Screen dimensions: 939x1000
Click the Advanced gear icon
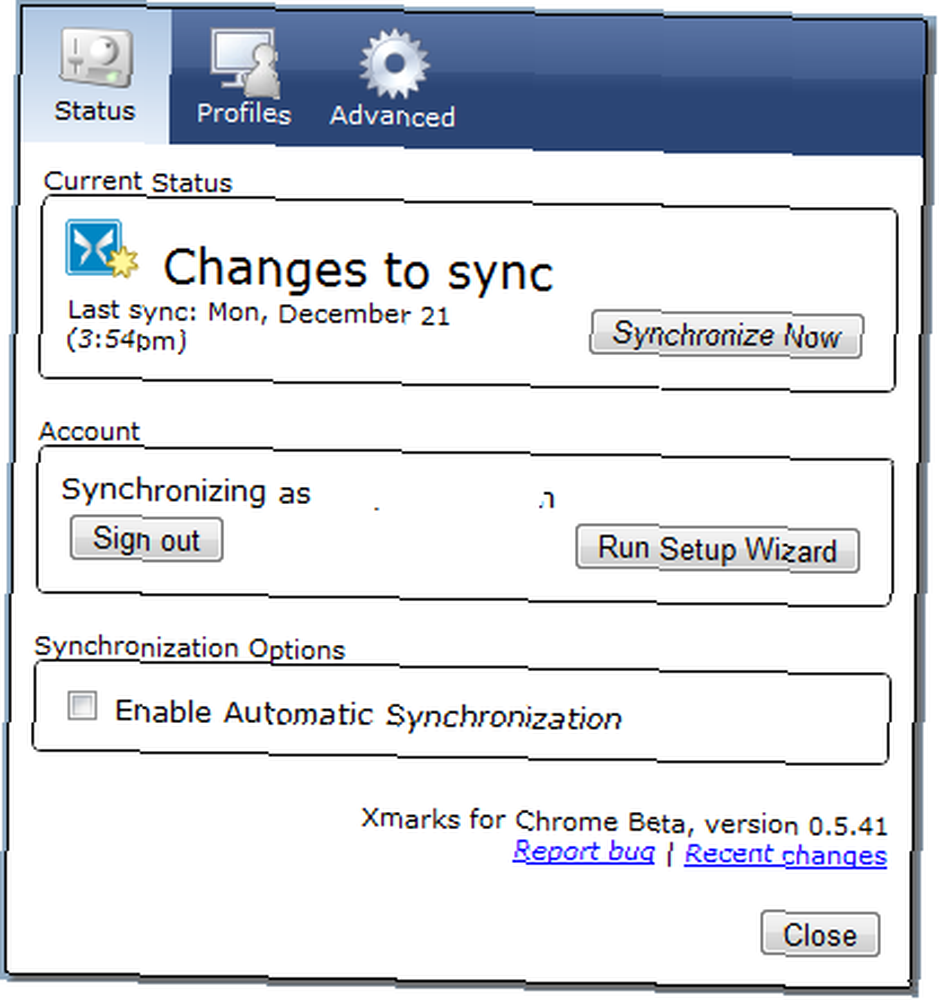[394, 64]
